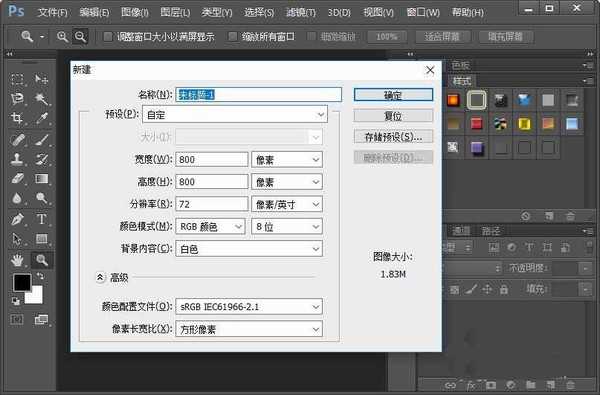
Task: Click the 填充屏幕 fill screen button
Action: point(505,37)
